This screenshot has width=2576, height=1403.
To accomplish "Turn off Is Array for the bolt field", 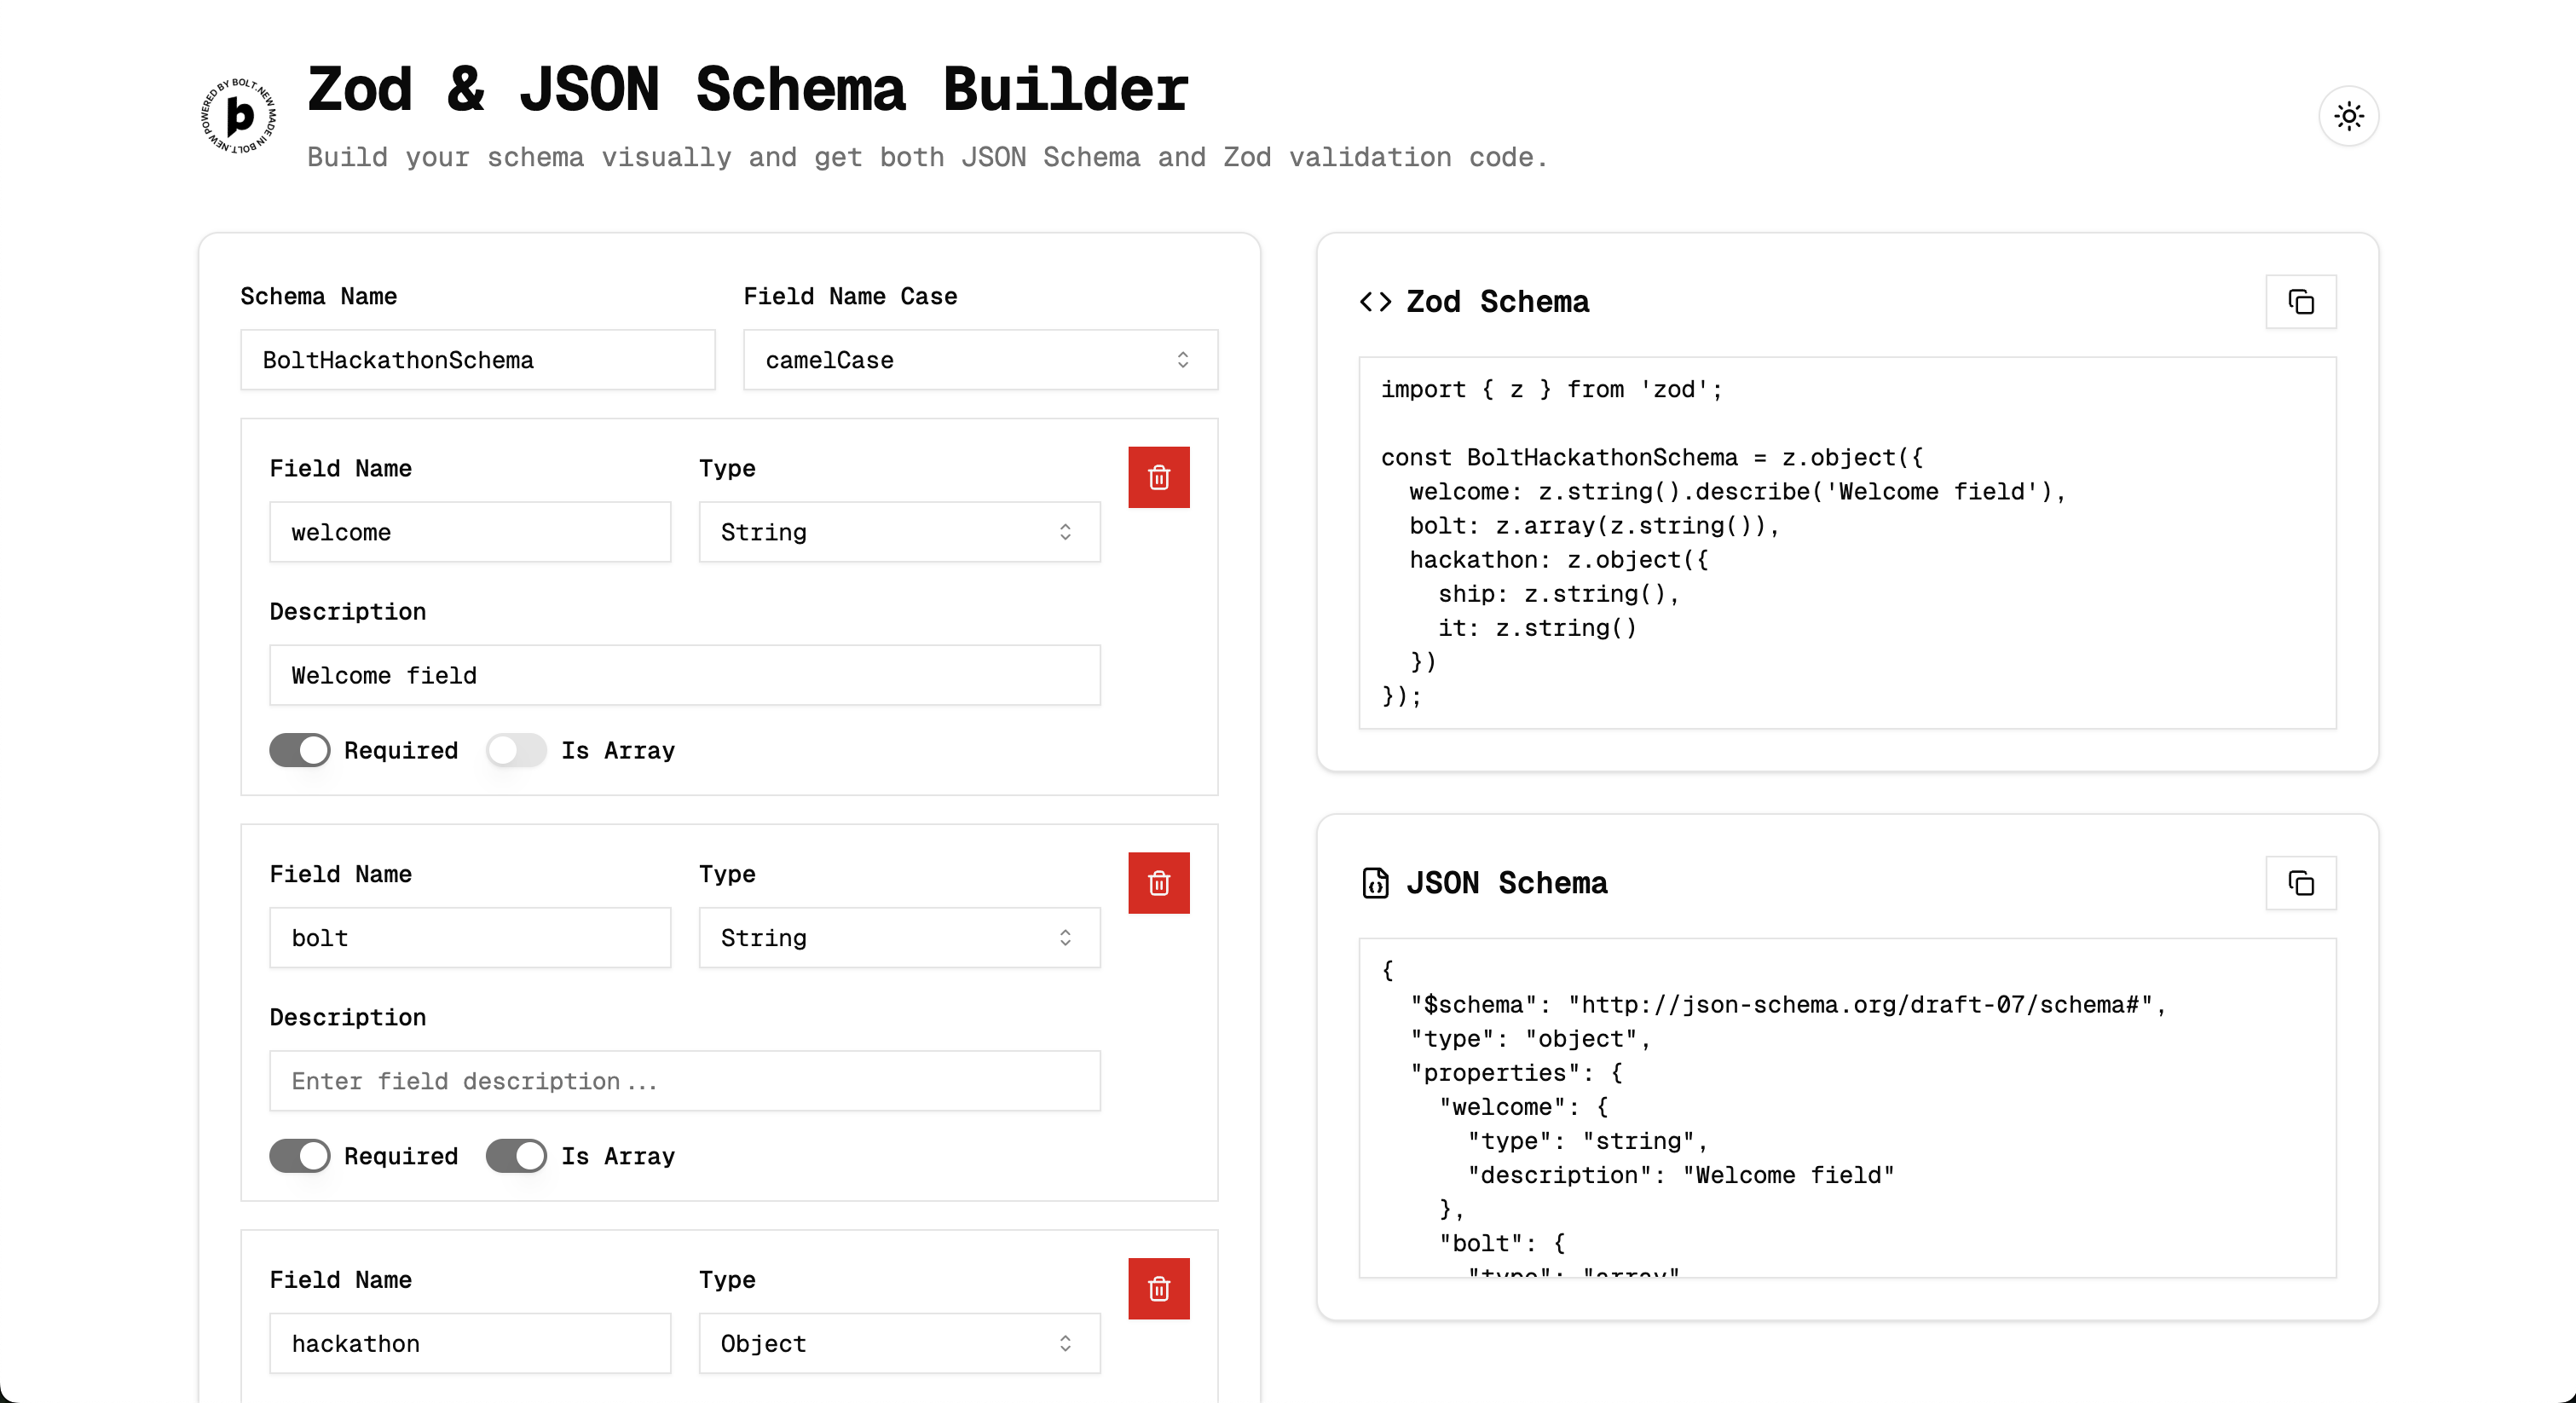I will pyautogui.click(x=515, y=1156).
